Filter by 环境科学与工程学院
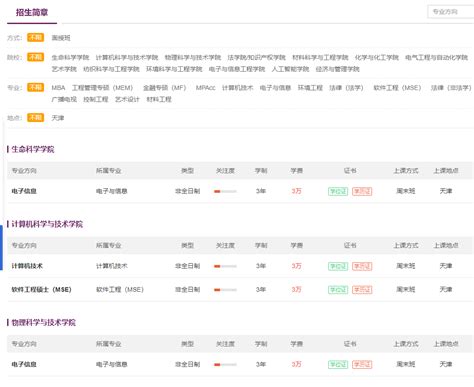Viewport: 474px width, 387px height. (x=174, y=69)
